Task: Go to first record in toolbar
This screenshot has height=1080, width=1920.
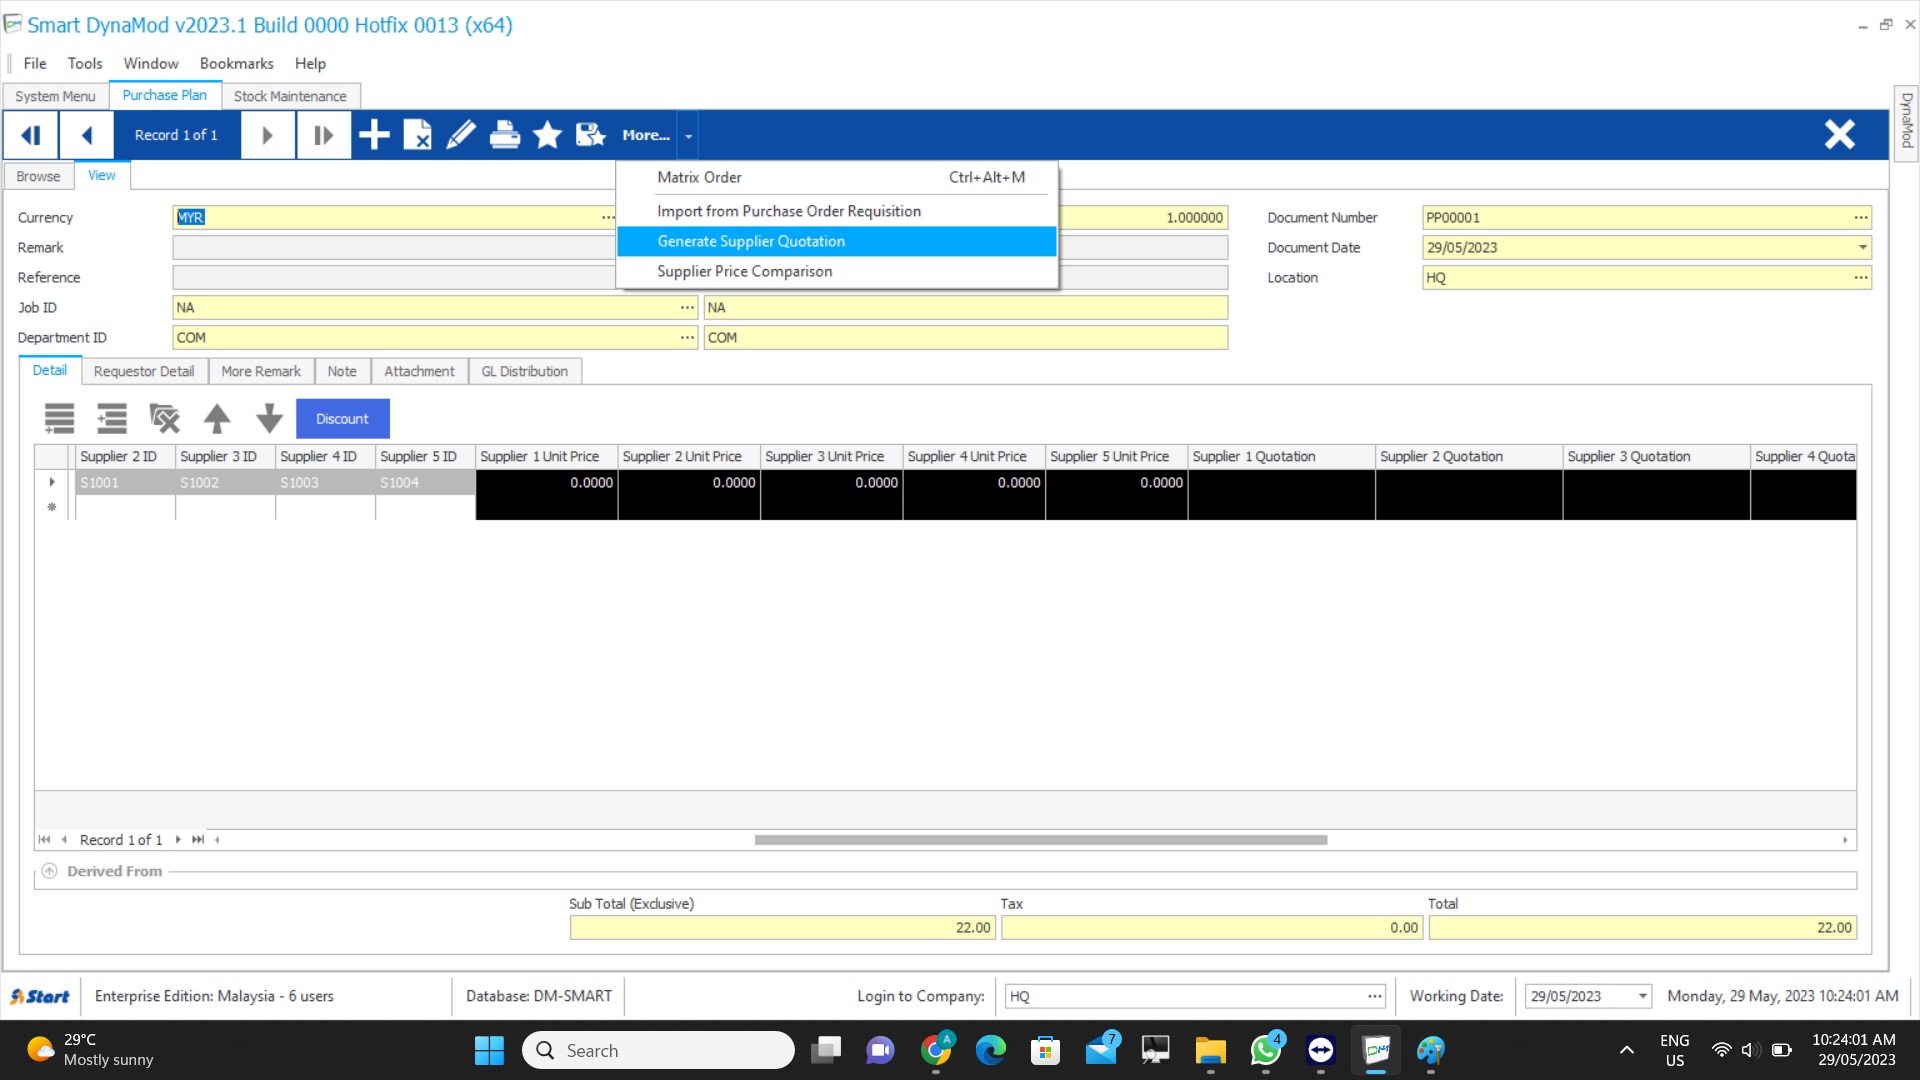Action: click(31, 135)
